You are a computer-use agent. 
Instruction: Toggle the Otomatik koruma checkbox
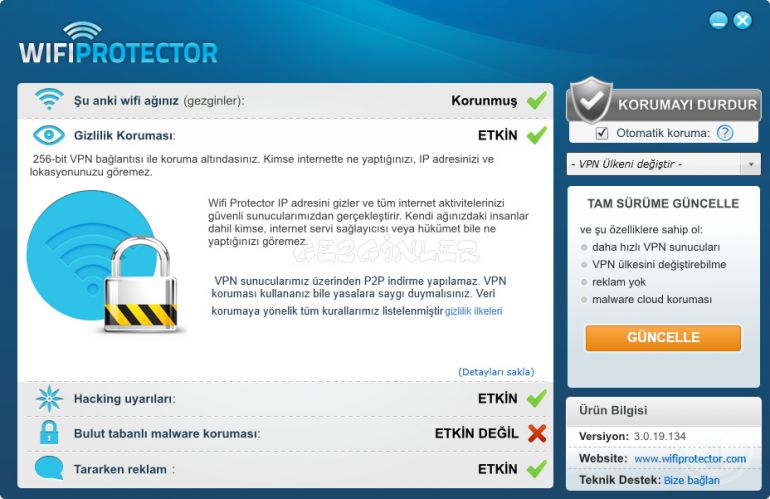click(x=601, y=133)
